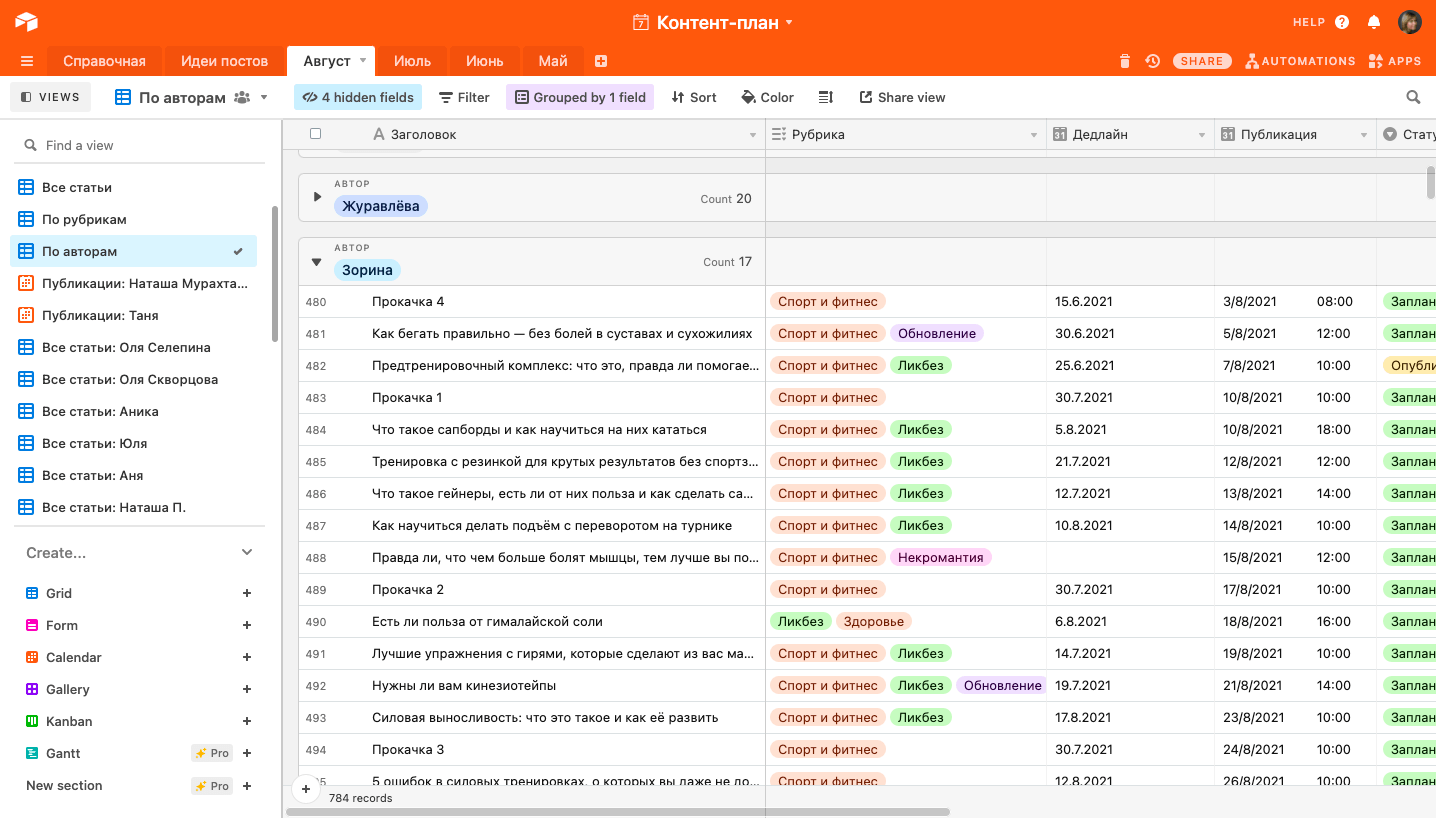The image size is (1436, 818).
Task: Expand the Журавлёва author group
Action: [318, 197]
